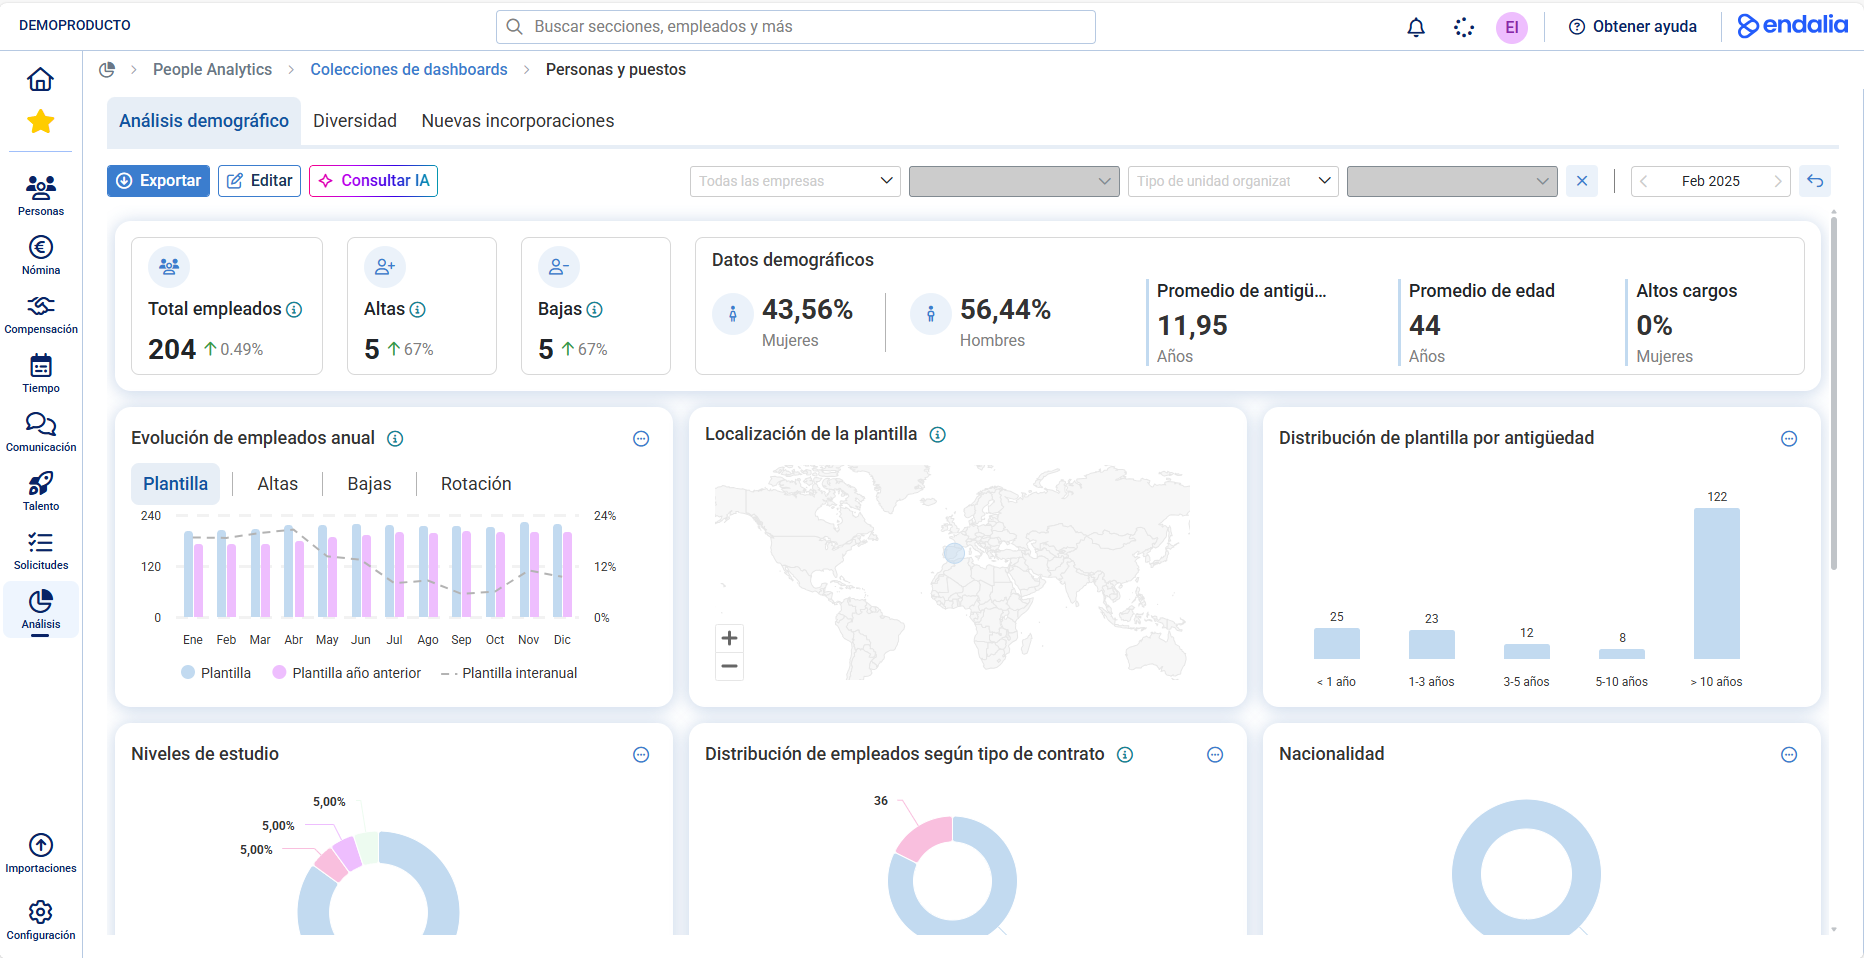
Task: Click breadcrumb pie chart icon
Action: click(x=107, y=69)
